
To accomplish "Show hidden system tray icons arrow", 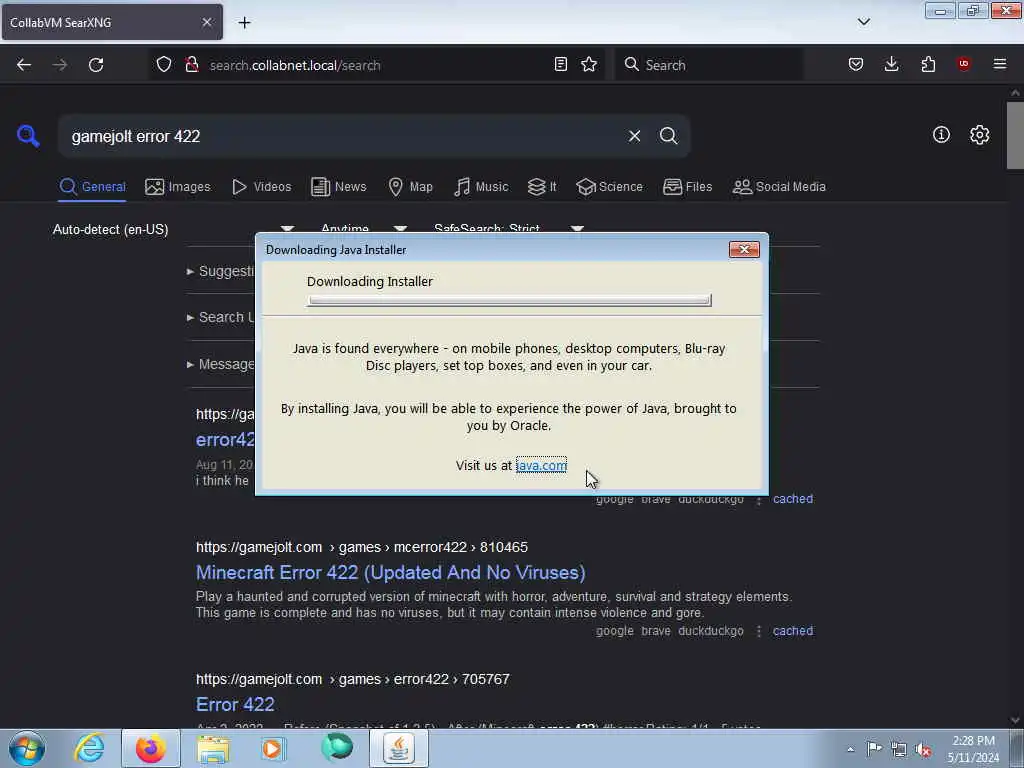I will tap(850, 749).
